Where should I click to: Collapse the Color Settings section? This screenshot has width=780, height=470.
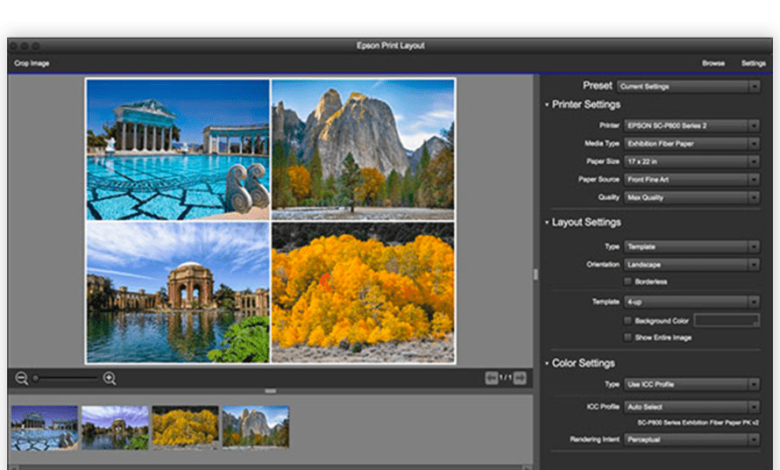(547, 364)
